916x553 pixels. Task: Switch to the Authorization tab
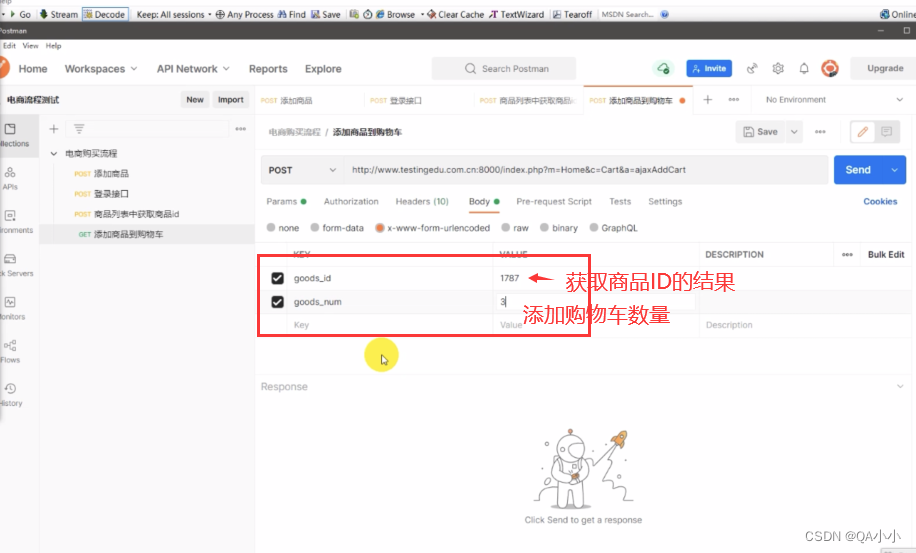tap(351, 201)
